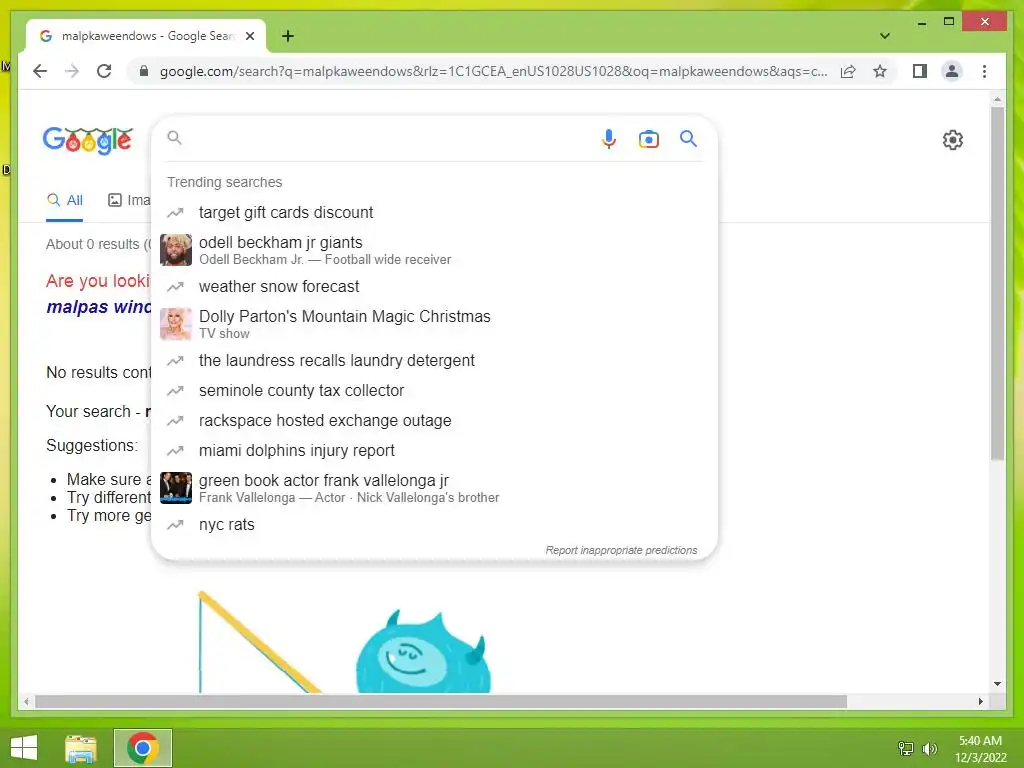The height and width of the screenshot is (768, 1024).
Task: Choose the laundress recalls laundry detergent
Action: [434, 360]
